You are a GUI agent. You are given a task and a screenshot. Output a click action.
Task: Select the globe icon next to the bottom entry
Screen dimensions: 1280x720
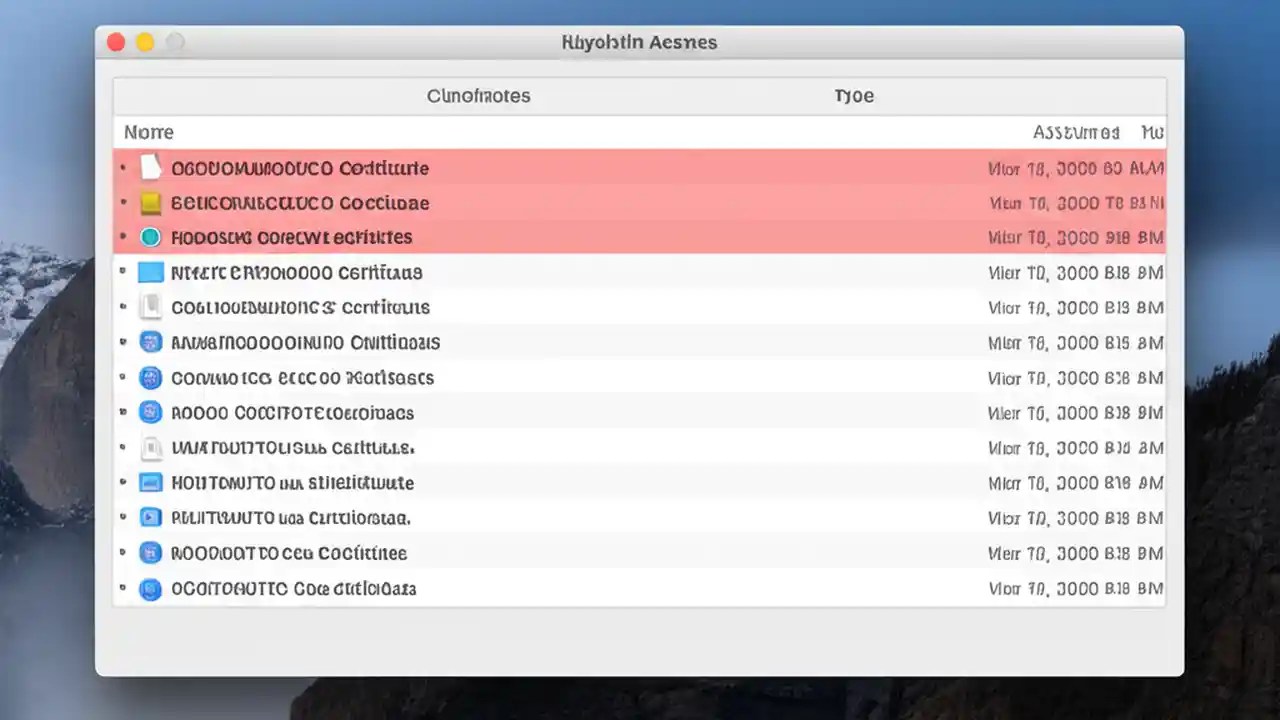pos(151,588)
